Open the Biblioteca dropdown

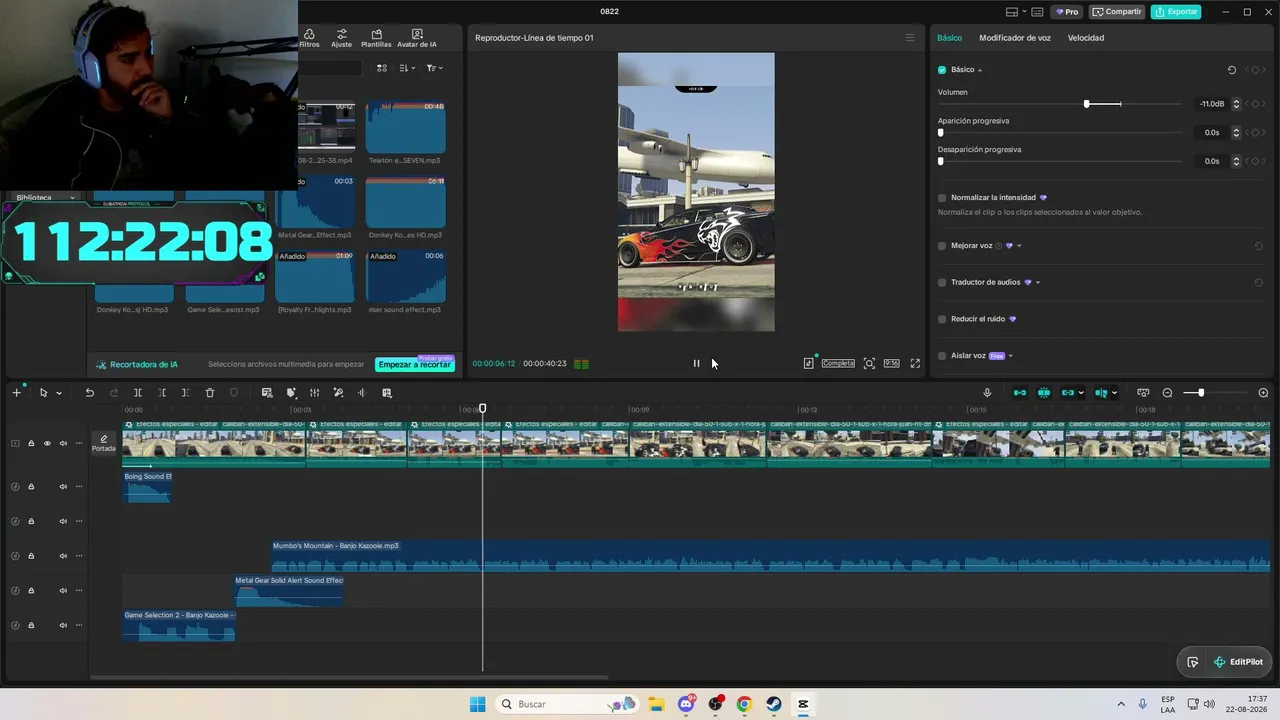click(x=45, y=197)
